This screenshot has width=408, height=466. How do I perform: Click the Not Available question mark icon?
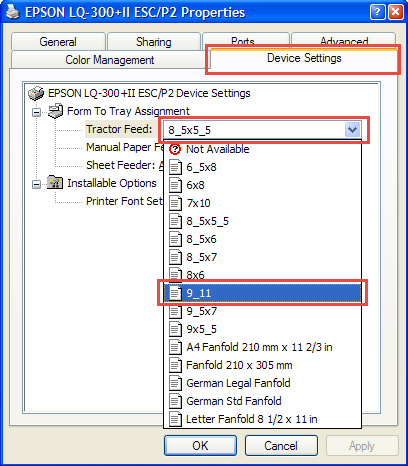(x=175, y=149)
